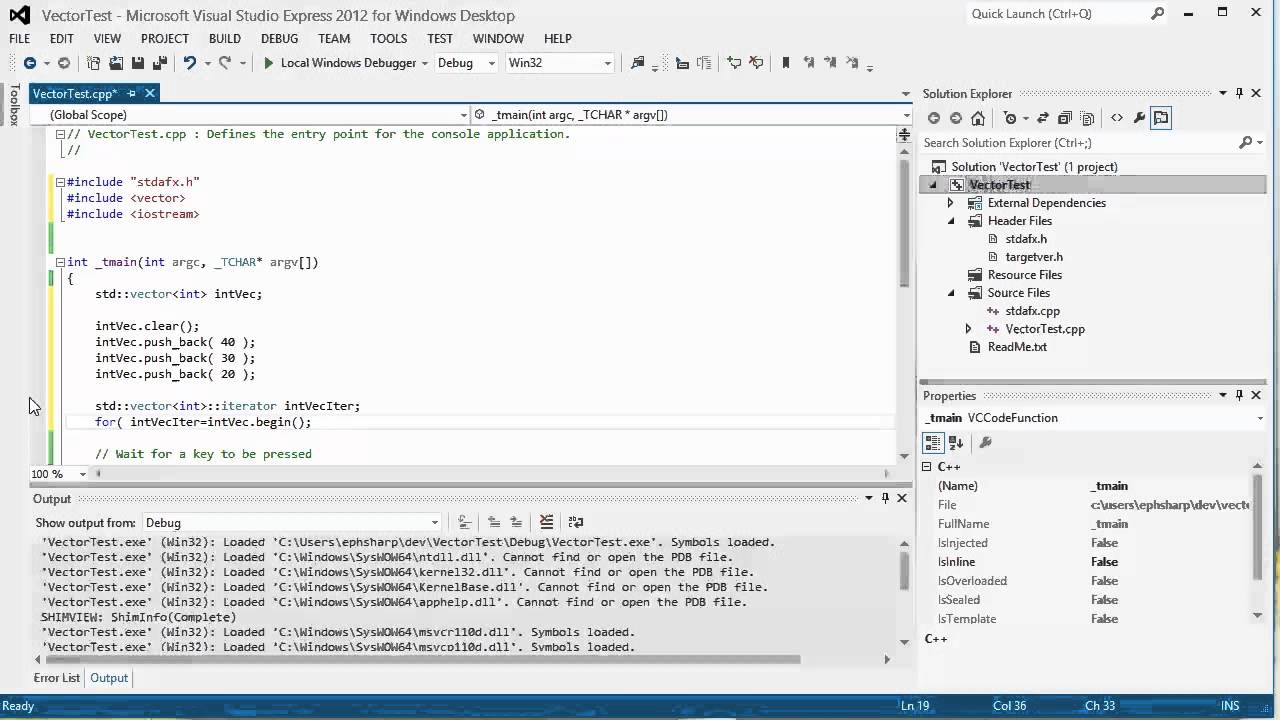Viewport: 1280px width, 720px height.
Task: Expand the VectorTest.cpp tree node
Action: (x=968, y=329)
